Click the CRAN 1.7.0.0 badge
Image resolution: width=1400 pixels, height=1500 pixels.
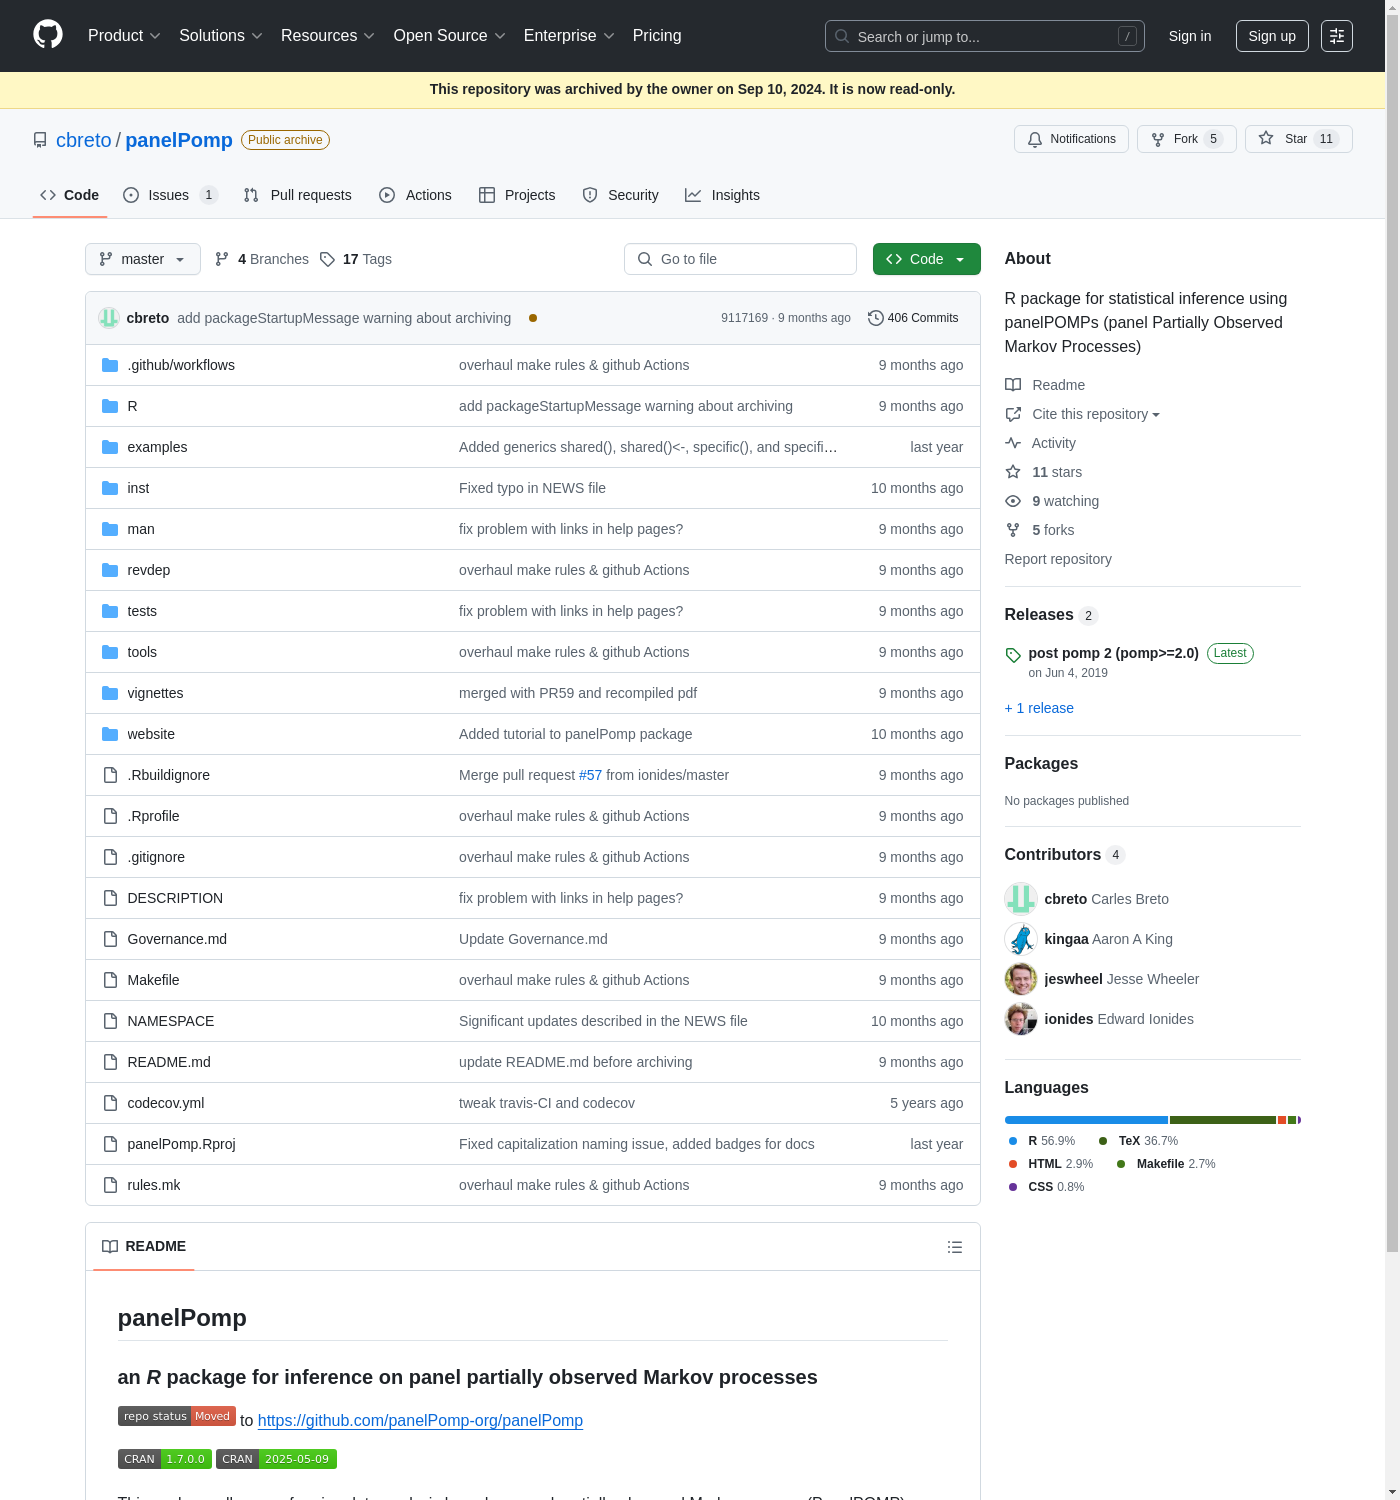165,1459
